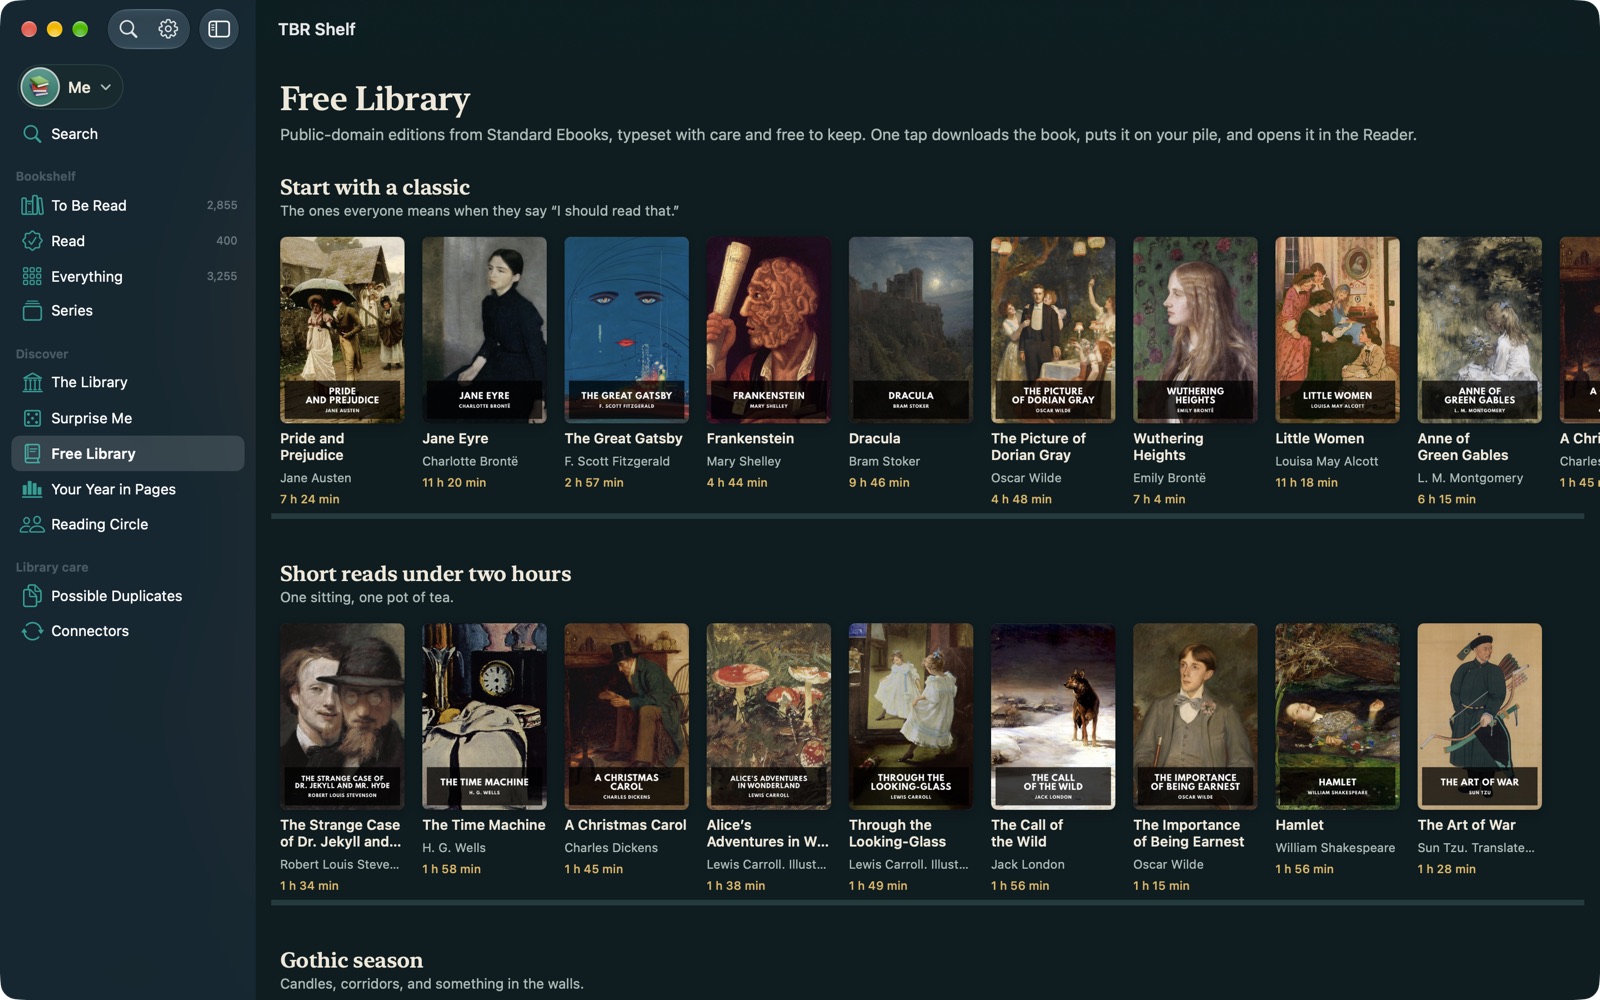Click A Christmas Carol title
The width and height of the screenshot is (1600, 1000).
tap(625, 825)
